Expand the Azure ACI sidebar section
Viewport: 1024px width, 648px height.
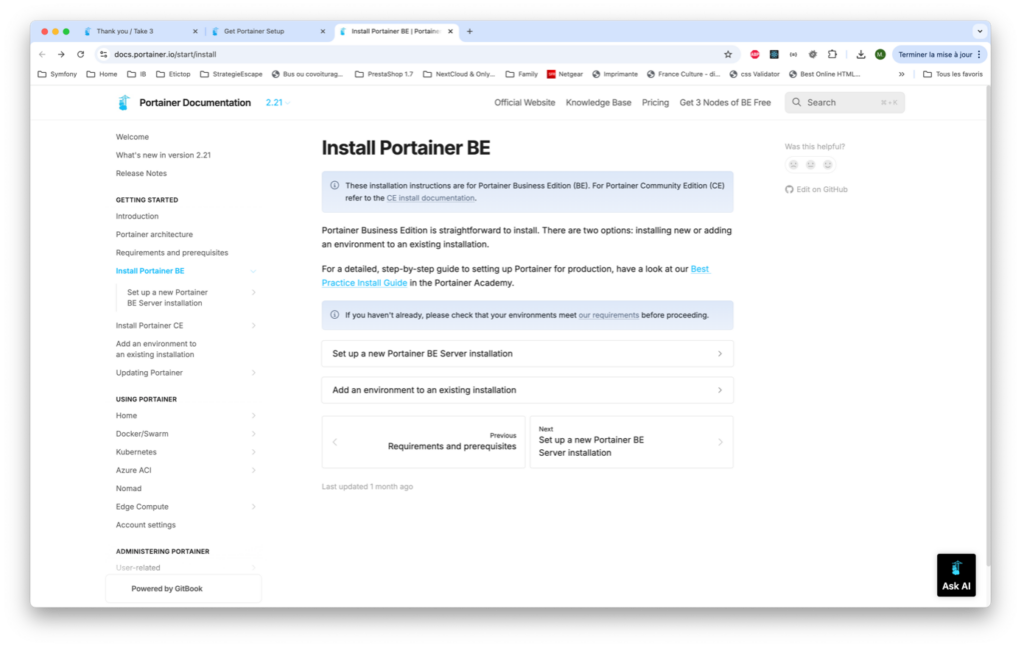253,470
